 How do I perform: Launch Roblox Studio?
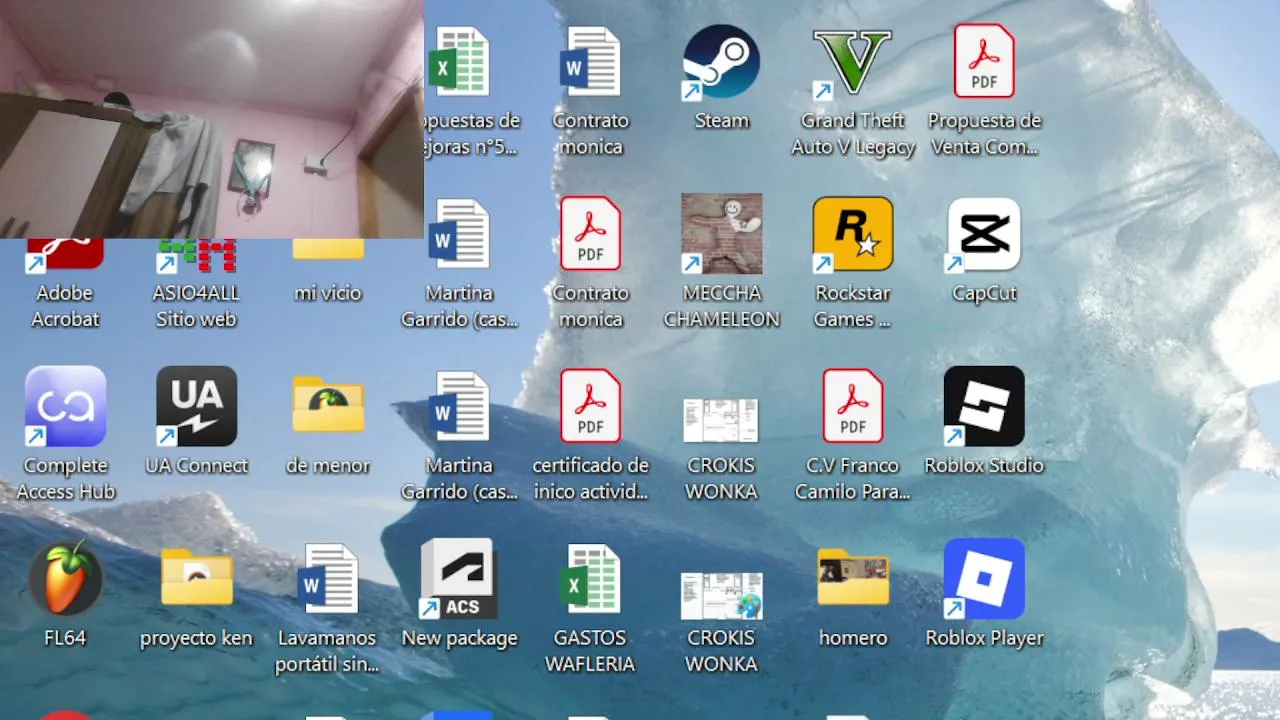point(984,406)
